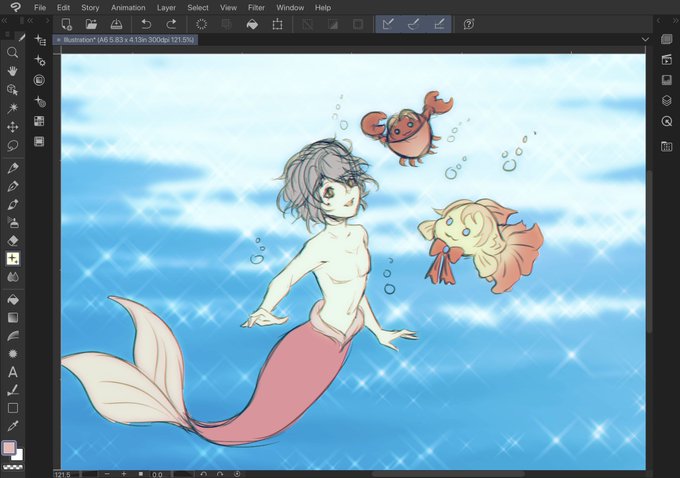Select the Contour line paint tool

pos(13,336)
